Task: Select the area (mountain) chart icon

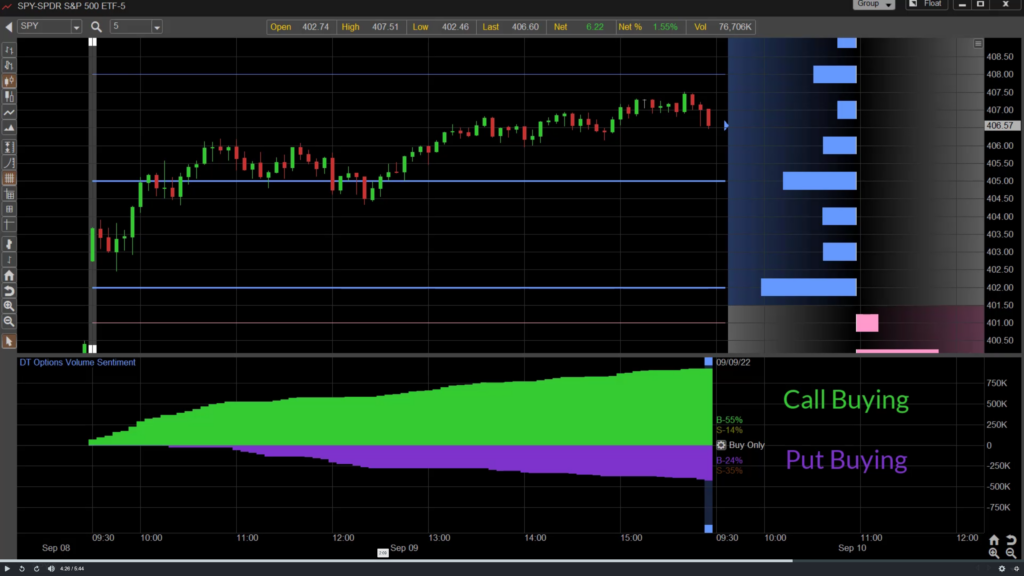Action: click(x=9, y=128)
